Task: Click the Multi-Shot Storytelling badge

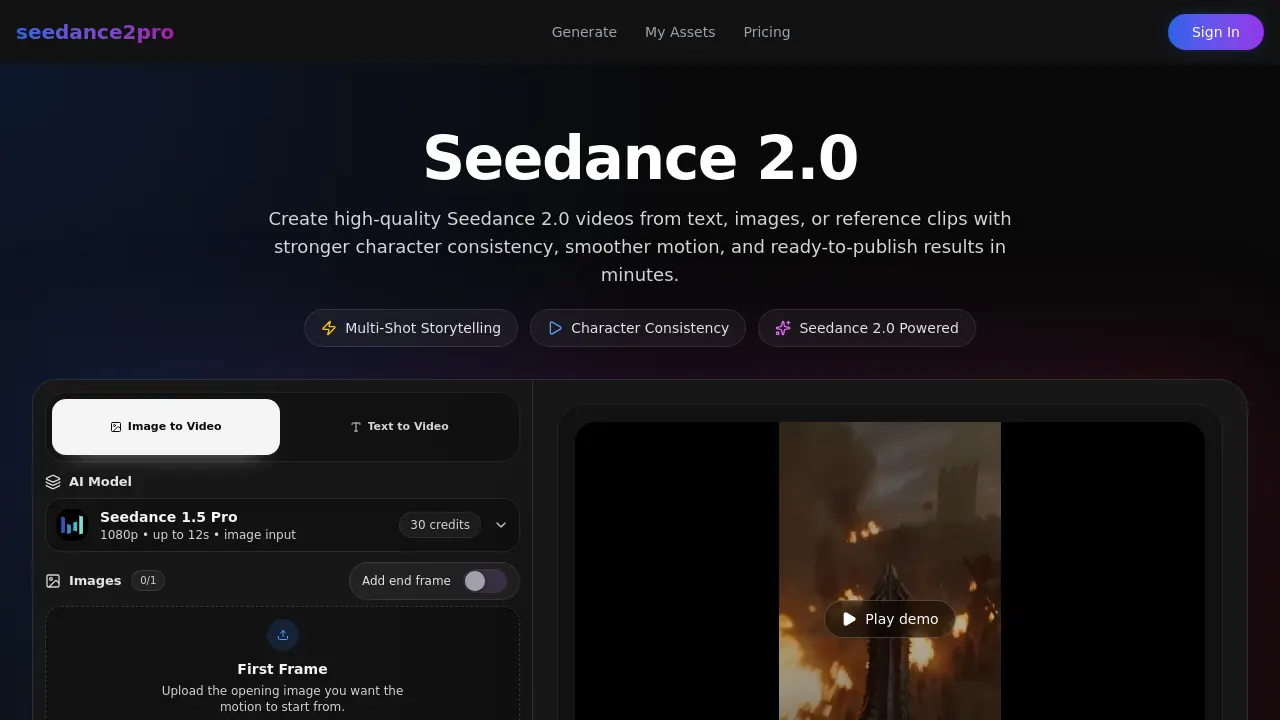Action: click(411, 328)
